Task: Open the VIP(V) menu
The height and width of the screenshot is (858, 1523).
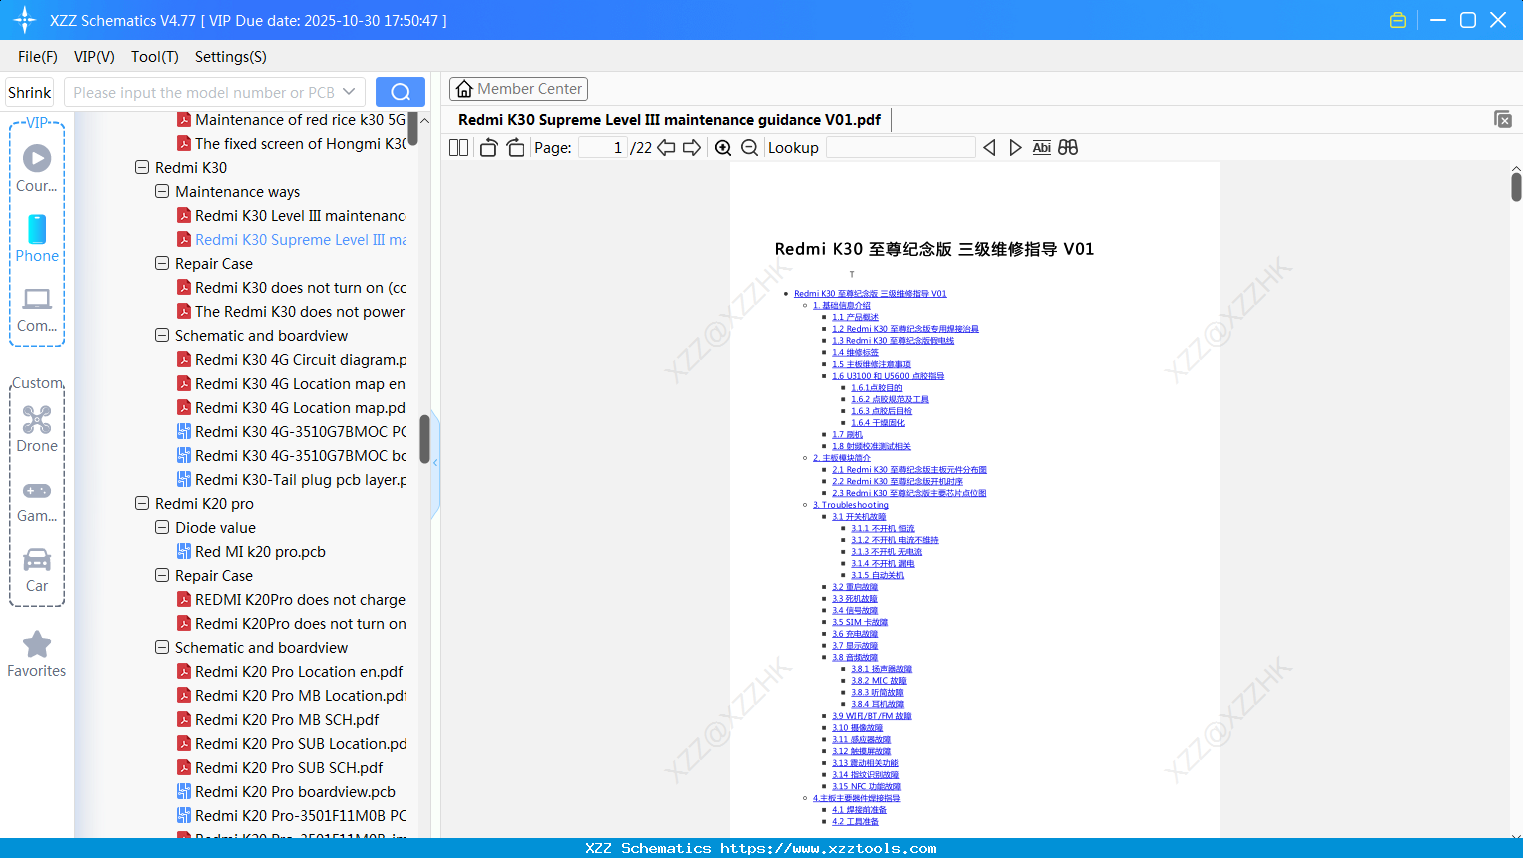Action: [93, 57]
